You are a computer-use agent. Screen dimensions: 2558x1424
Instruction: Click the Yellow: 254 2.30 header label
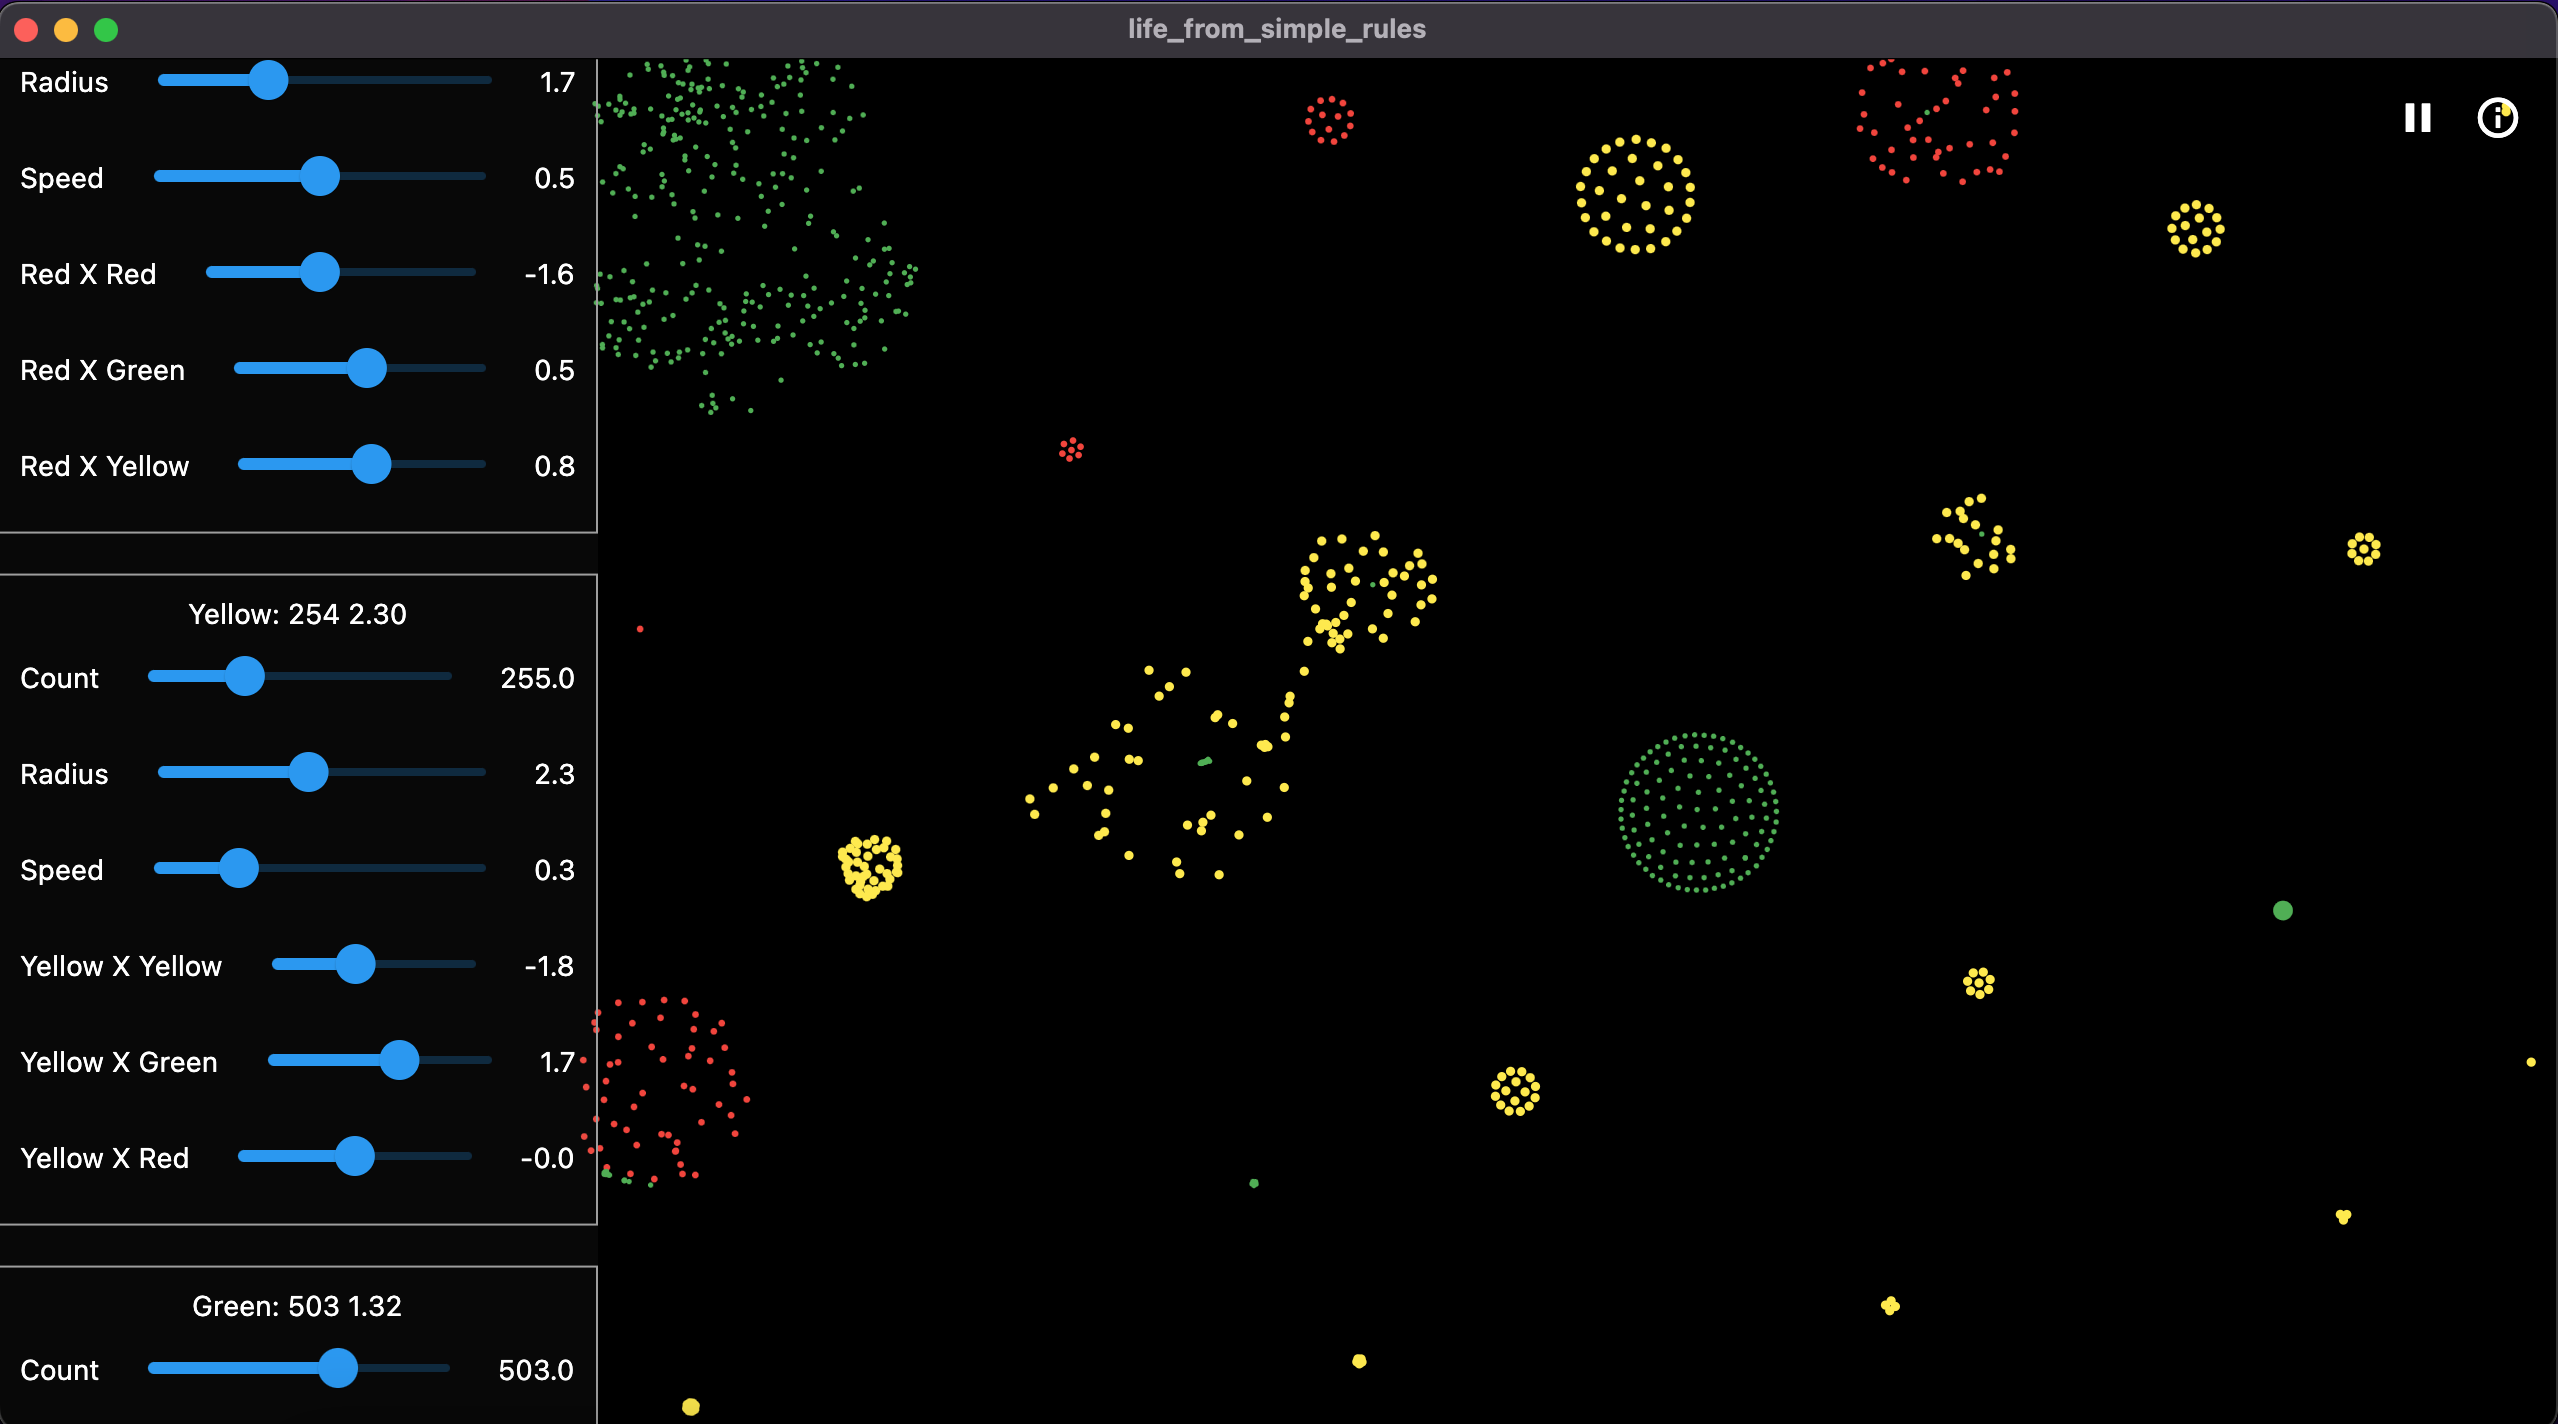[297, 614]
